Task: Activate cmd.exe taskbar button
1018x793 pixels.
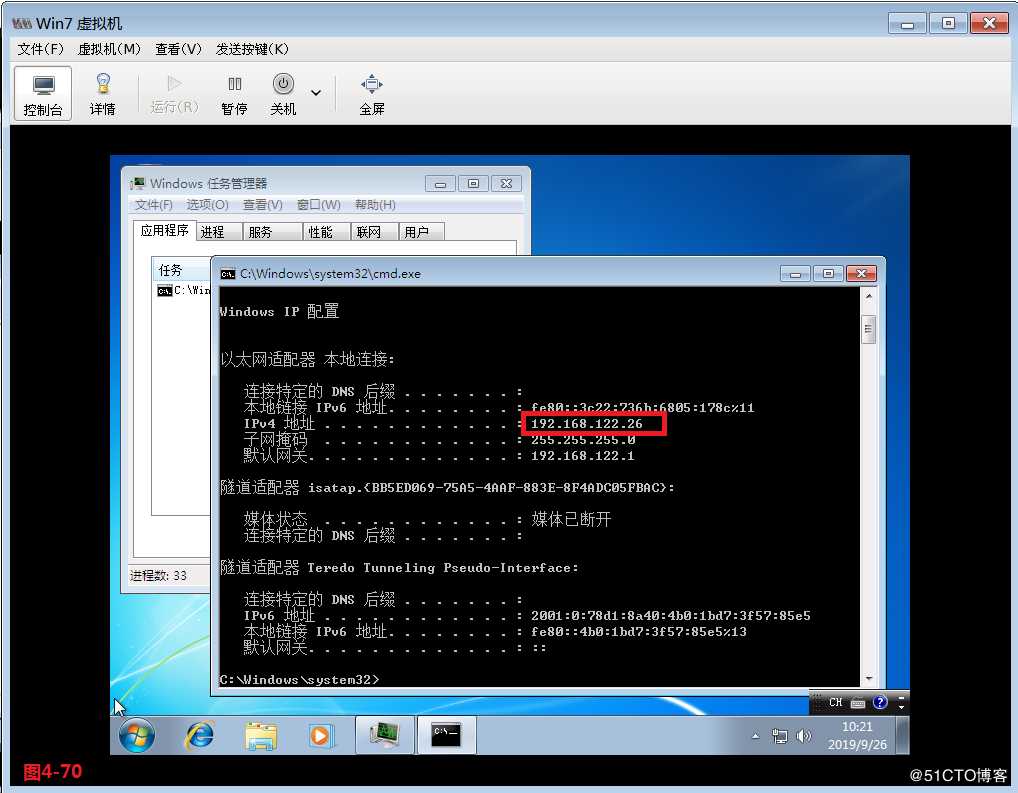Action: pyautogui.click(x=446, y=735)
